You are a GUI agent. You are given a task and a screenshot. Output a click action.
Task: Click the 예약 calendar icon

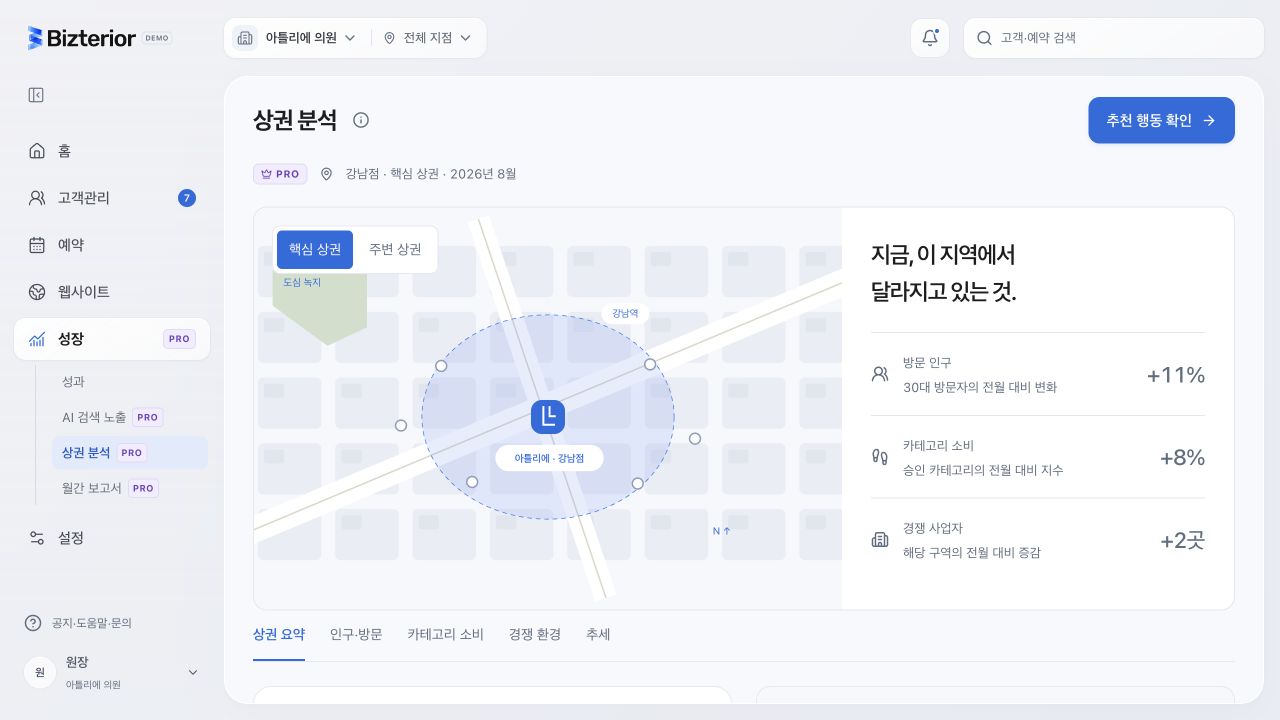coord(37,245)
